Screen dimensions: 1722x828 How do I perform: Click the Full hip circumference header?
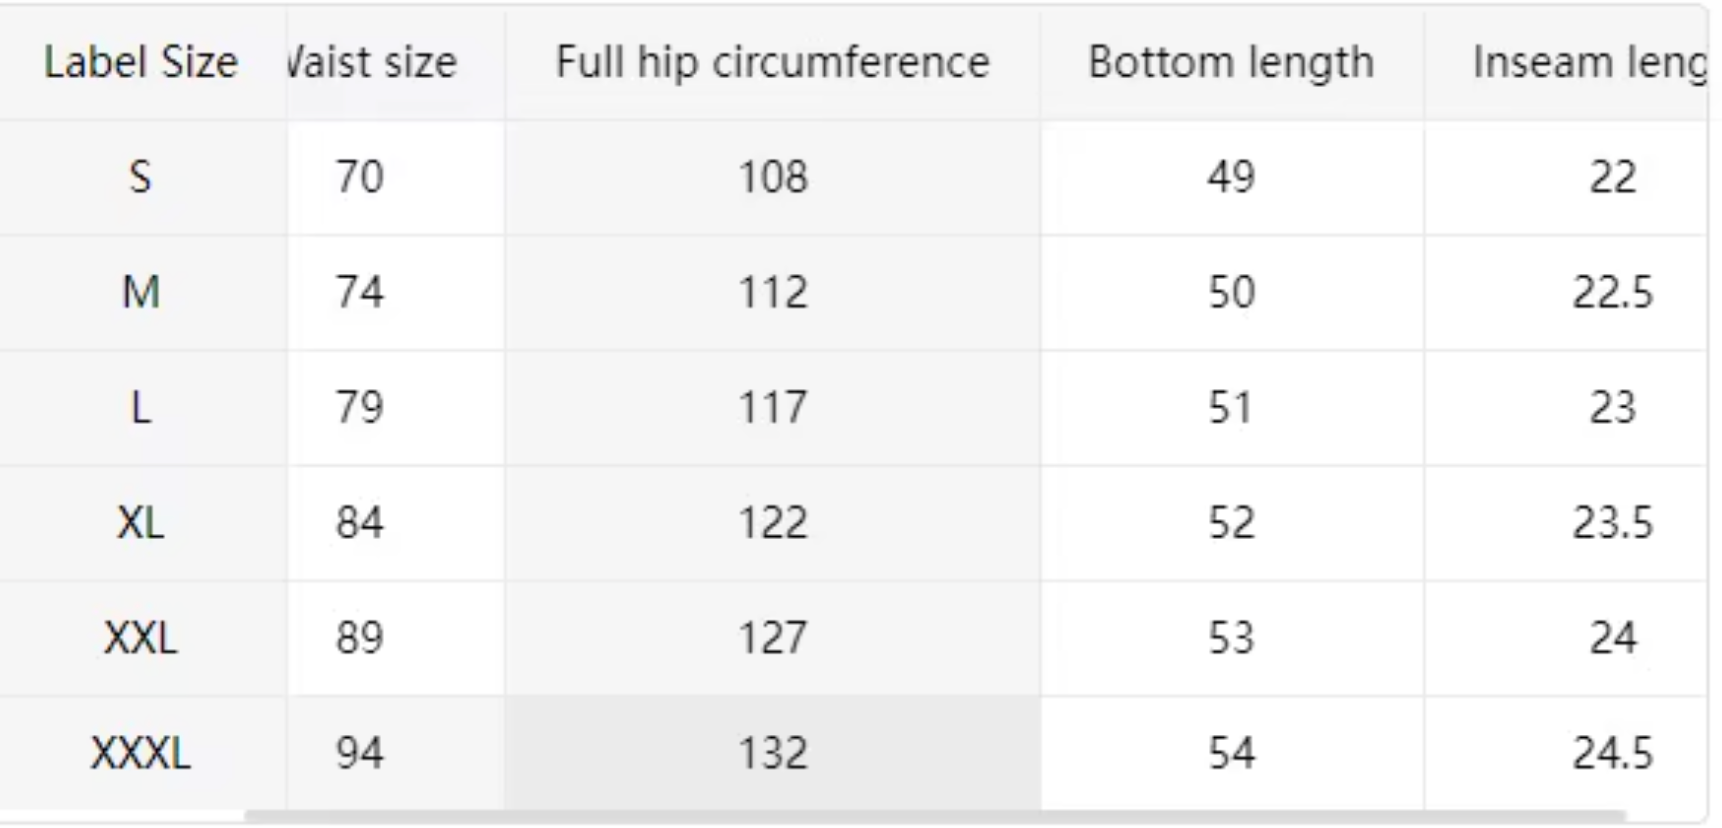tap(772, 63)
